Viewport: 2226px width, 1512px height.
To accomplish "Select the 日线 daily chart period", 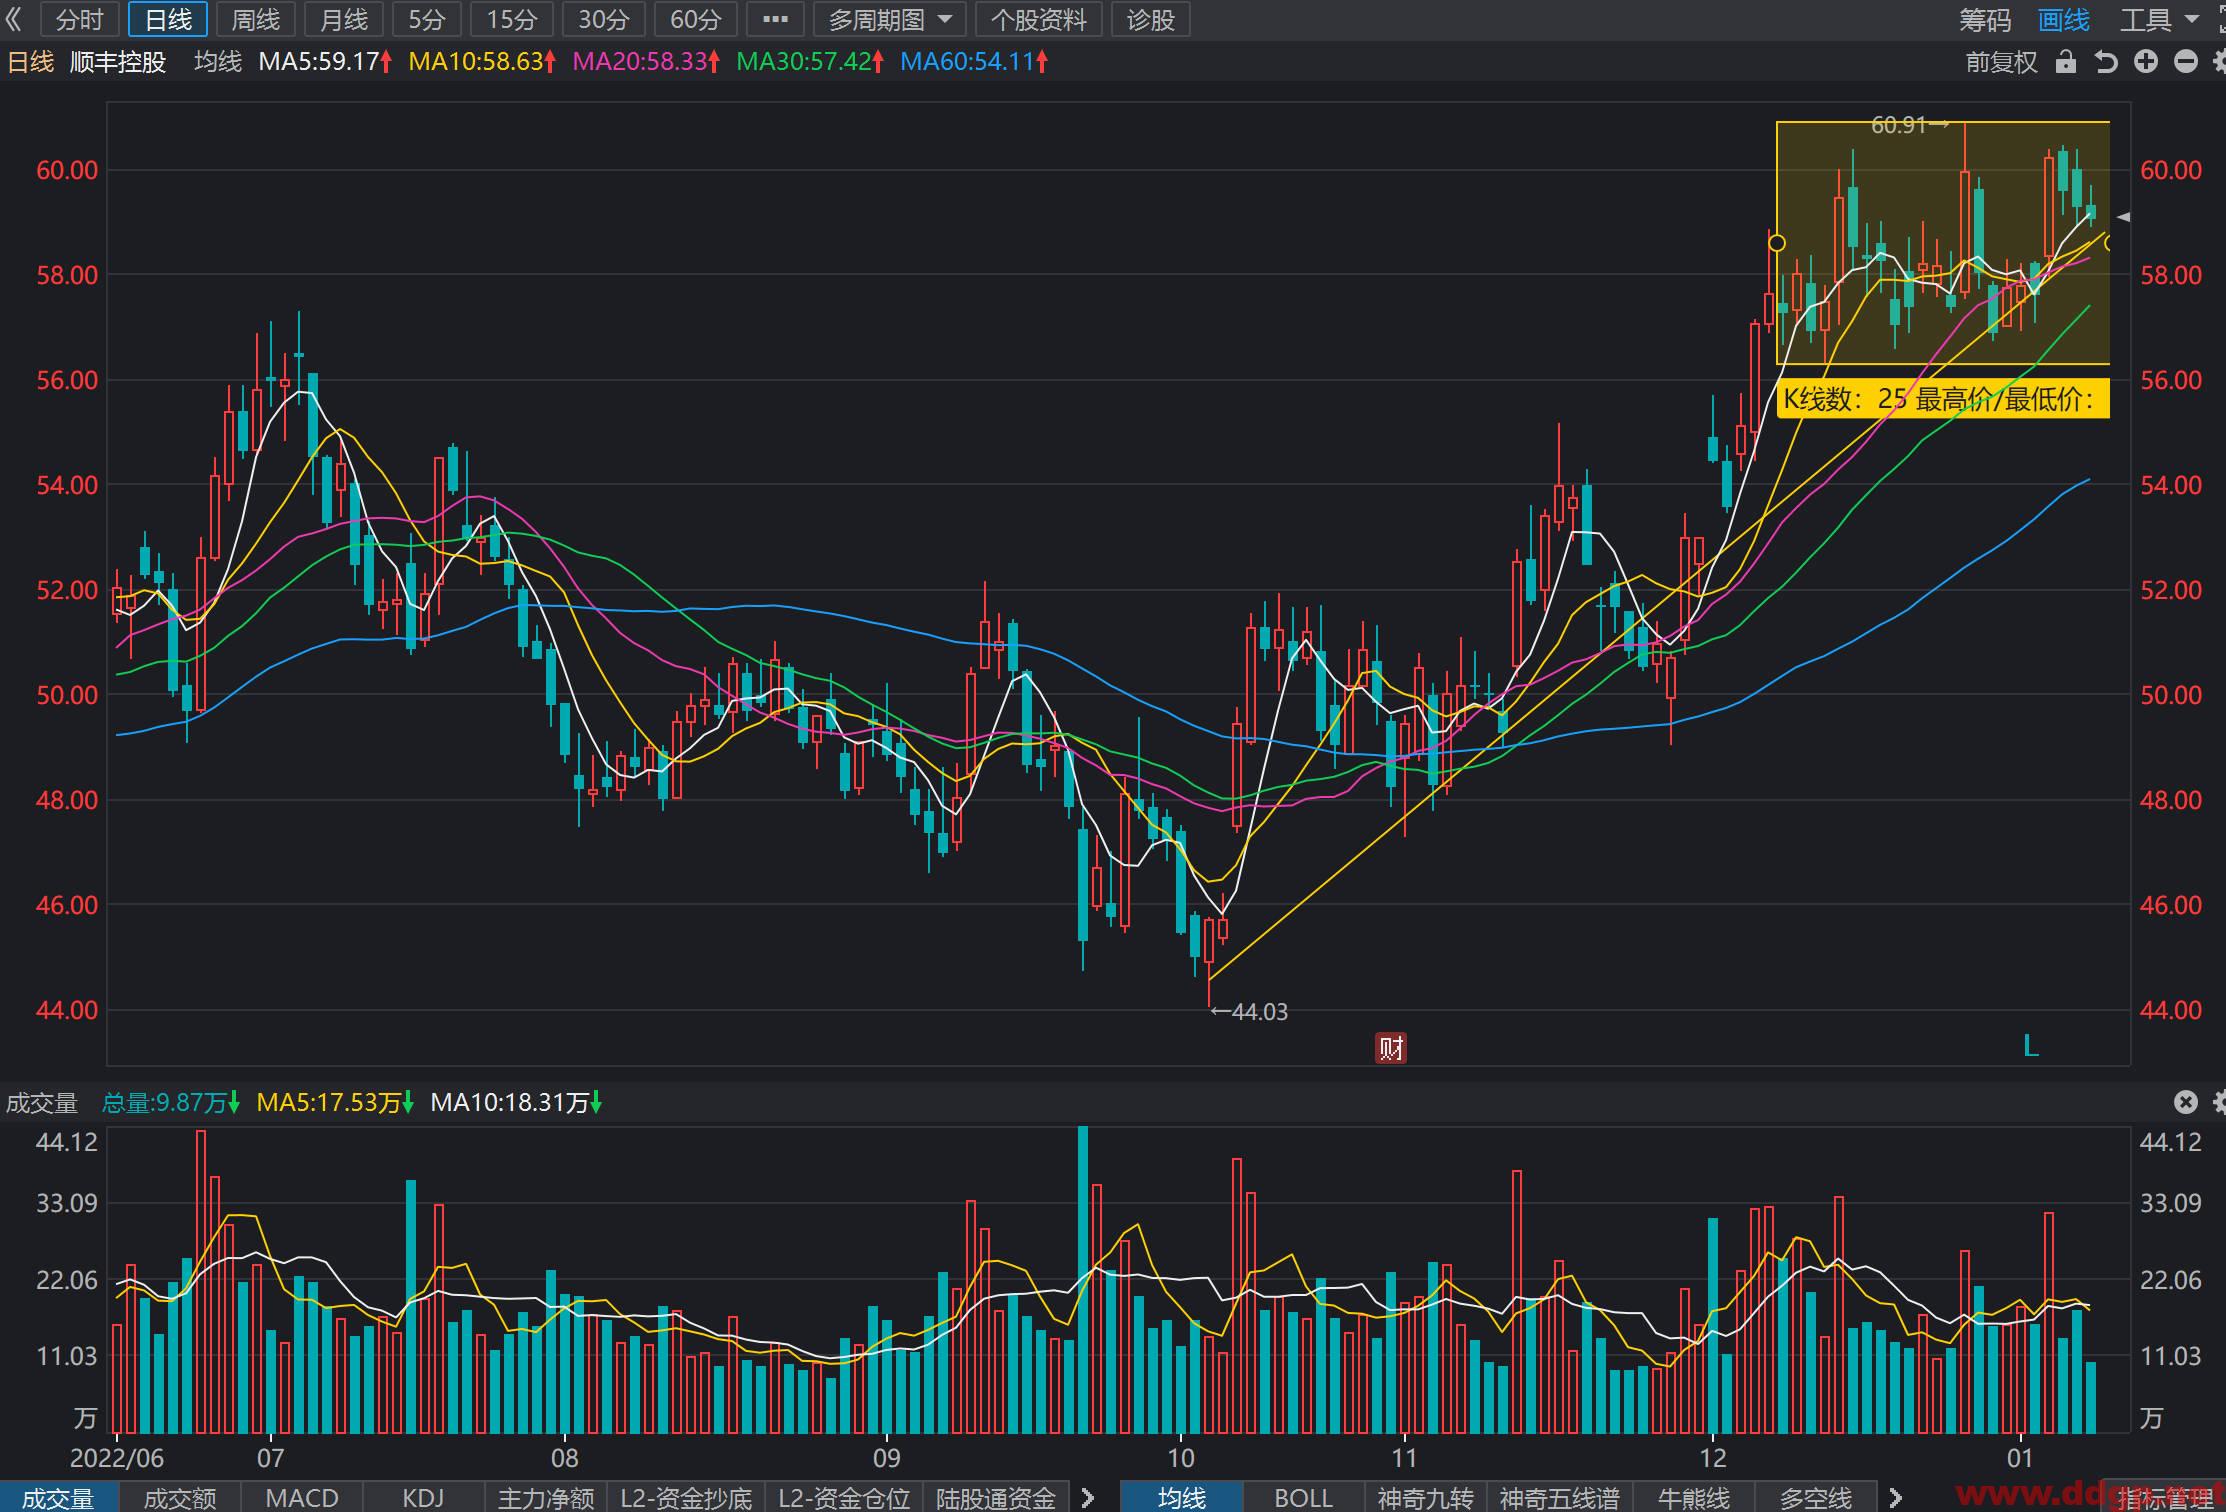I will (x=168, y=19).
